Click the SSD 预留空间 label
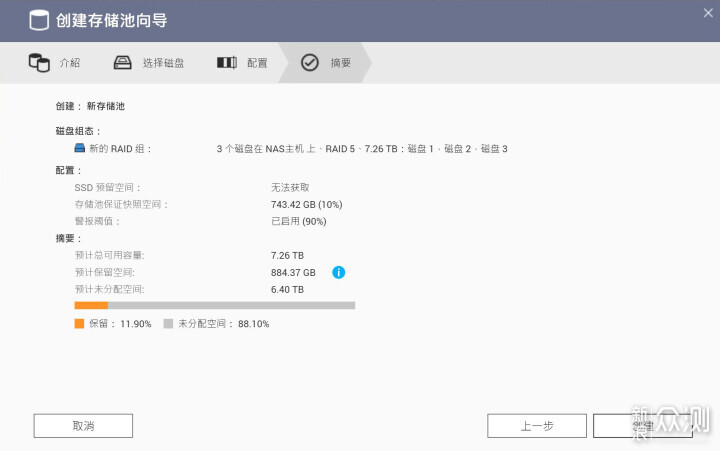Screen dimensions: 720x451 [x=107, y=187]
